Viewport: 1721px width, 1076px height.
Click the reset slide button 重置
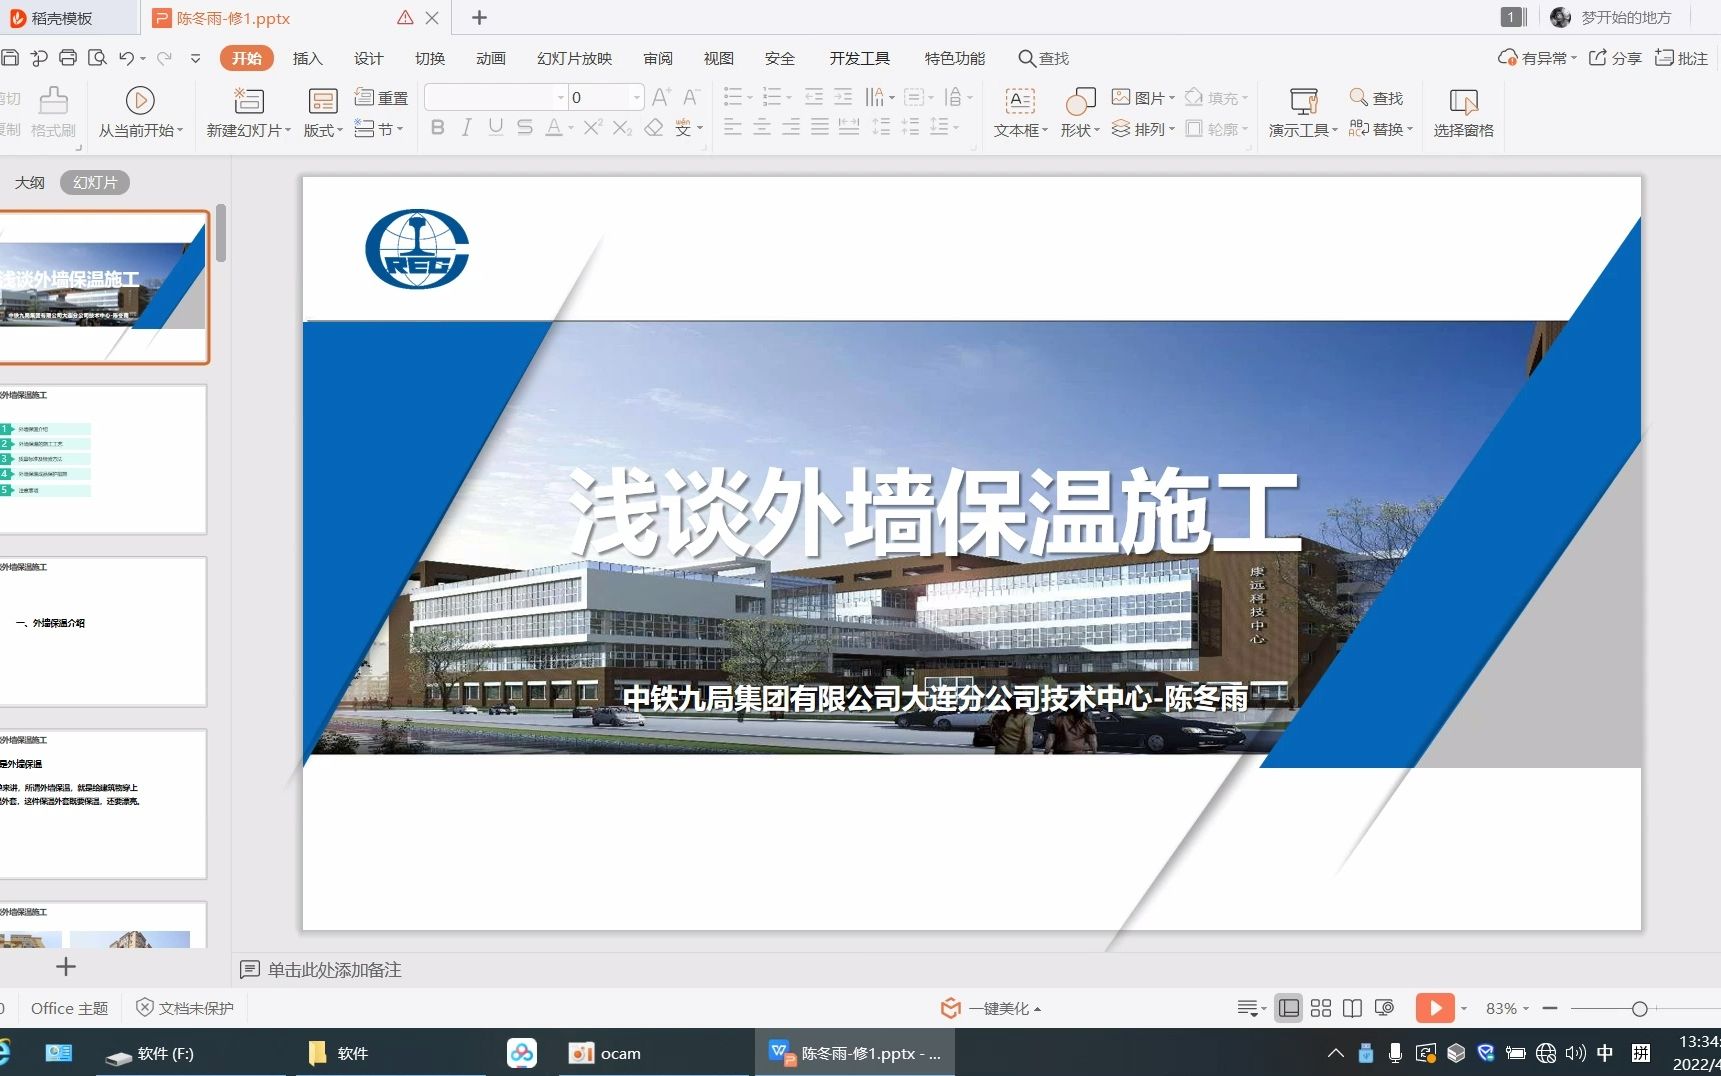click(x=382, y=98)
